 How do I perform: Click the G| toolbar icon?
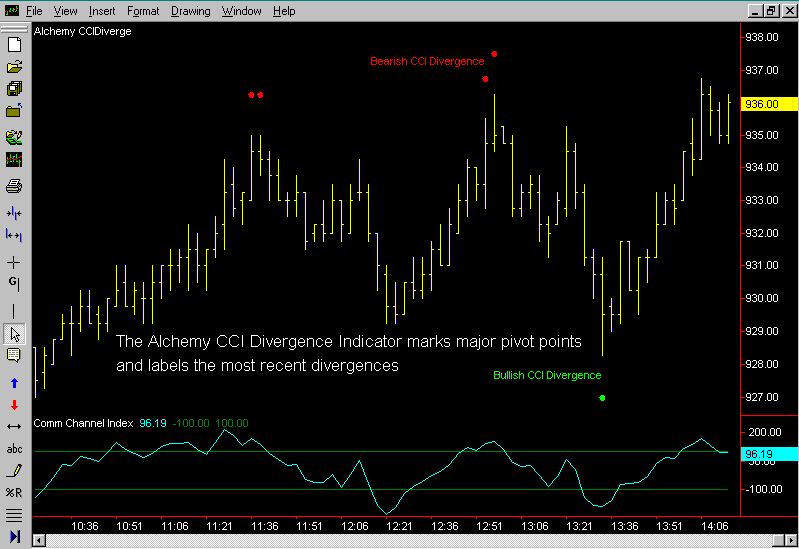(14, 283)
